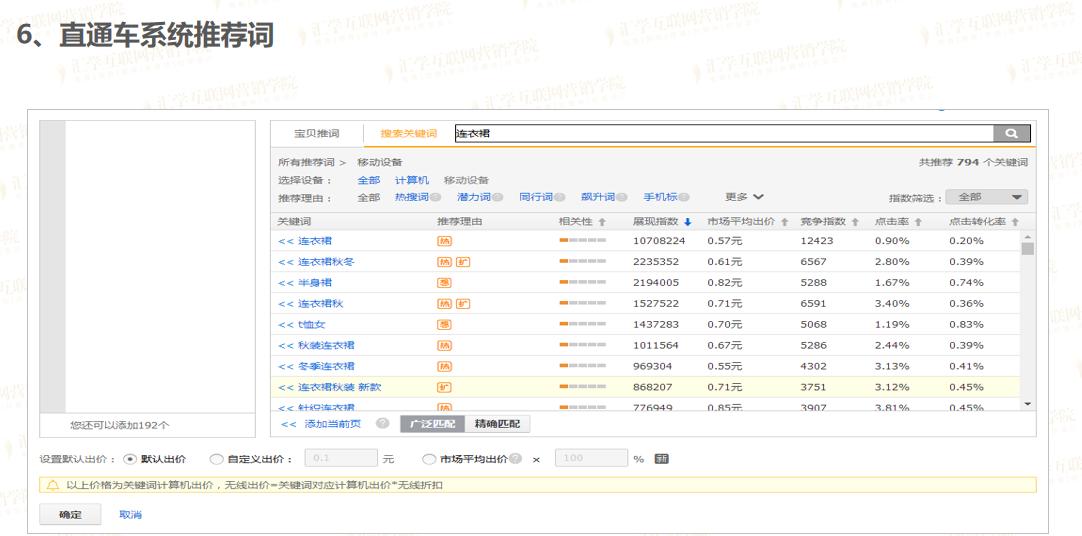The image size is (1082, 536).
Task: Select the 默认出价 radio button
Action: click(129, 459)
